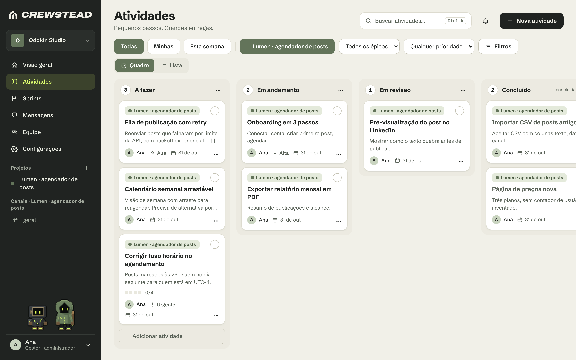Click the hooded pixel mascot
Viewport: 576px width, 360px height.
[65, 314]
